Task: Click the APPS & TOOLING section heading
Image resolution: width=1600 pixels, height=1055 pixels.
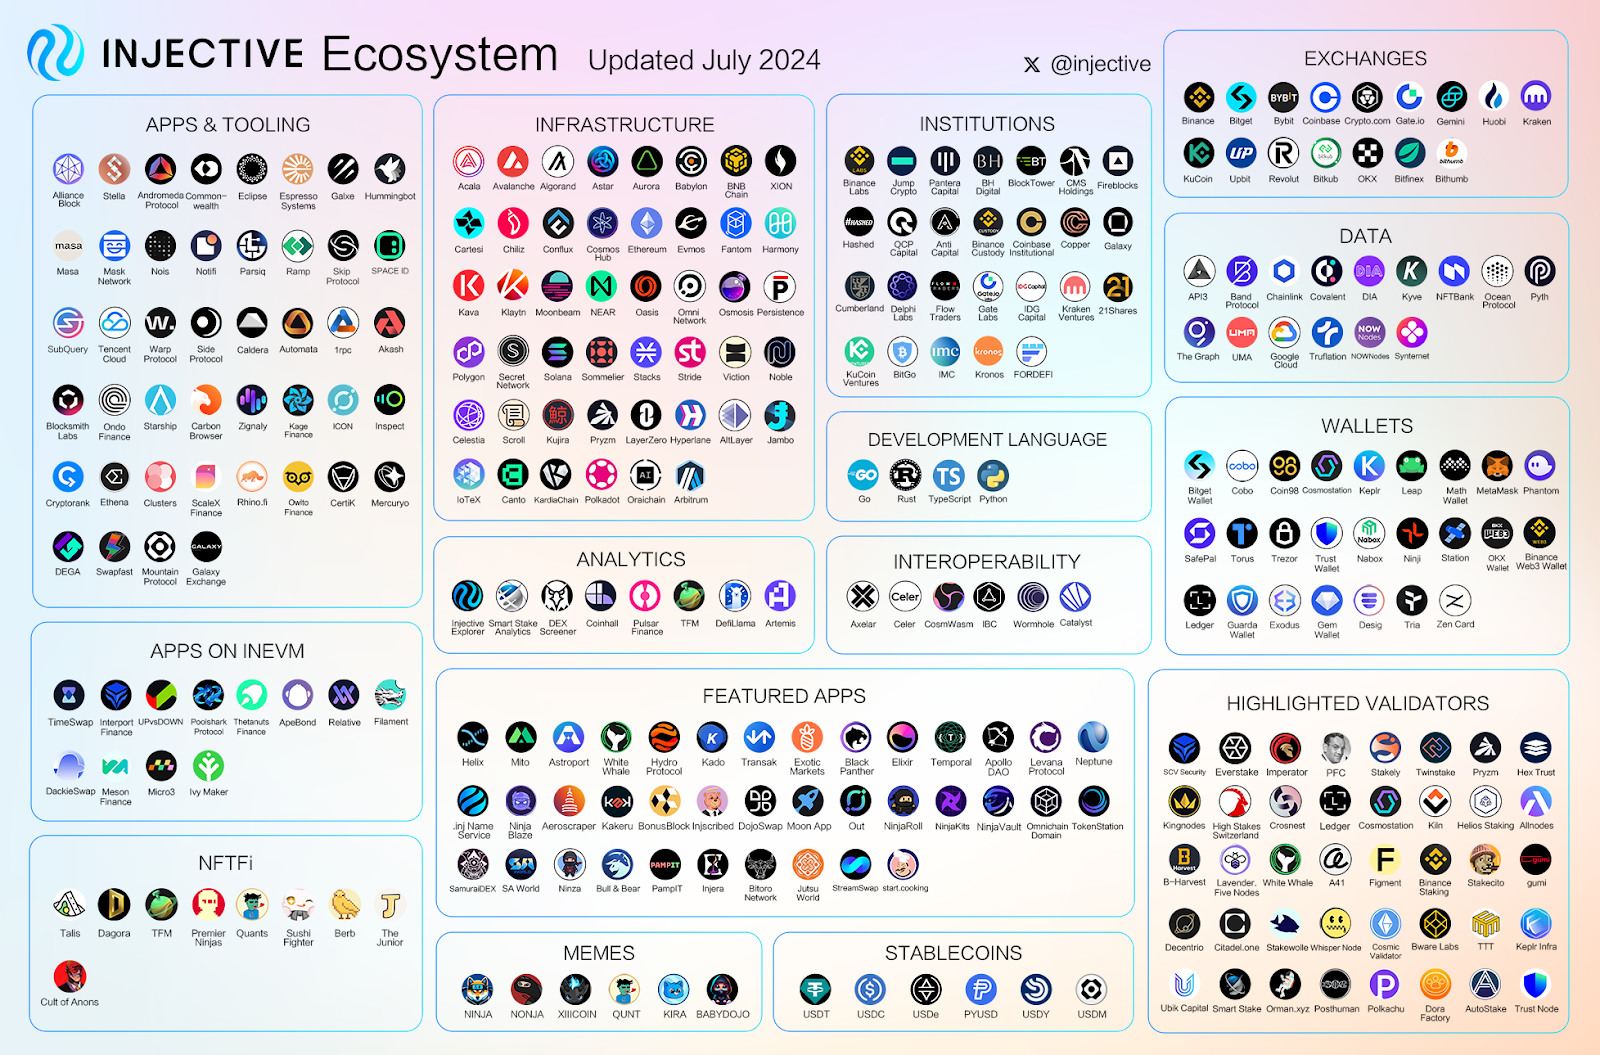Action: coord(228,125)
